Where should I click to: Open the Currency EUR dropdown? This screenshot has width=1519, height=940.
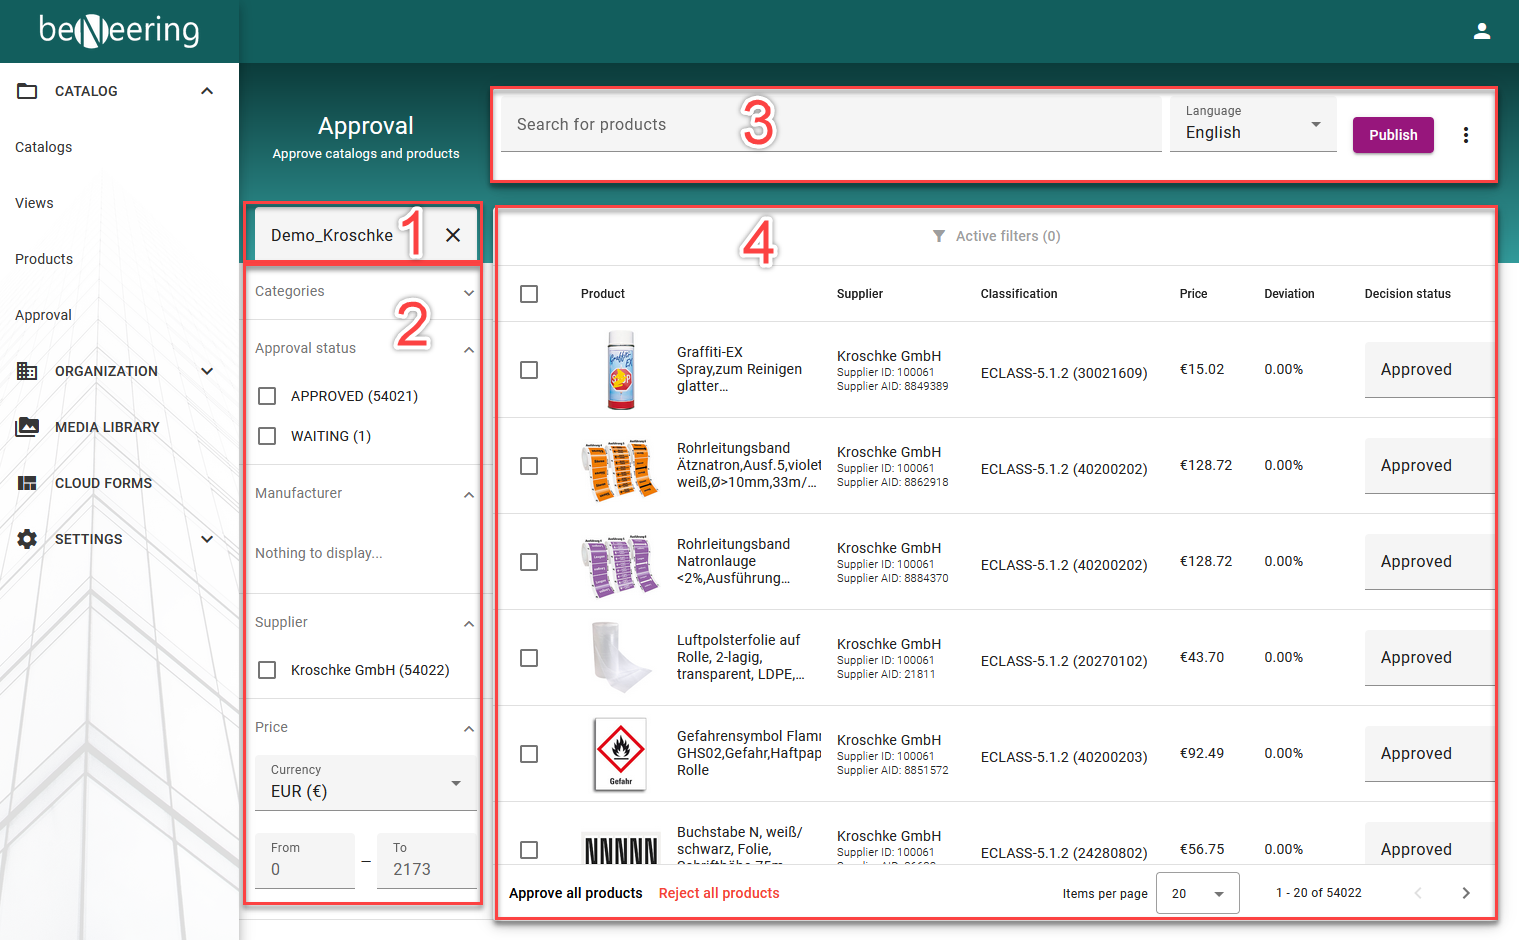[366, 783]
